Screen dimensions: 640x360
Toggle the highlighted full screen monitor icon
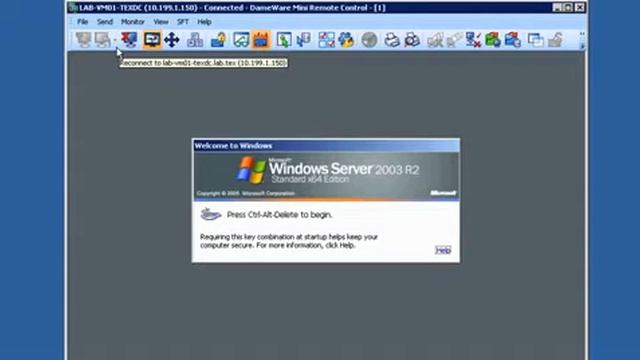pyautogui.click(x=152, y=40)
